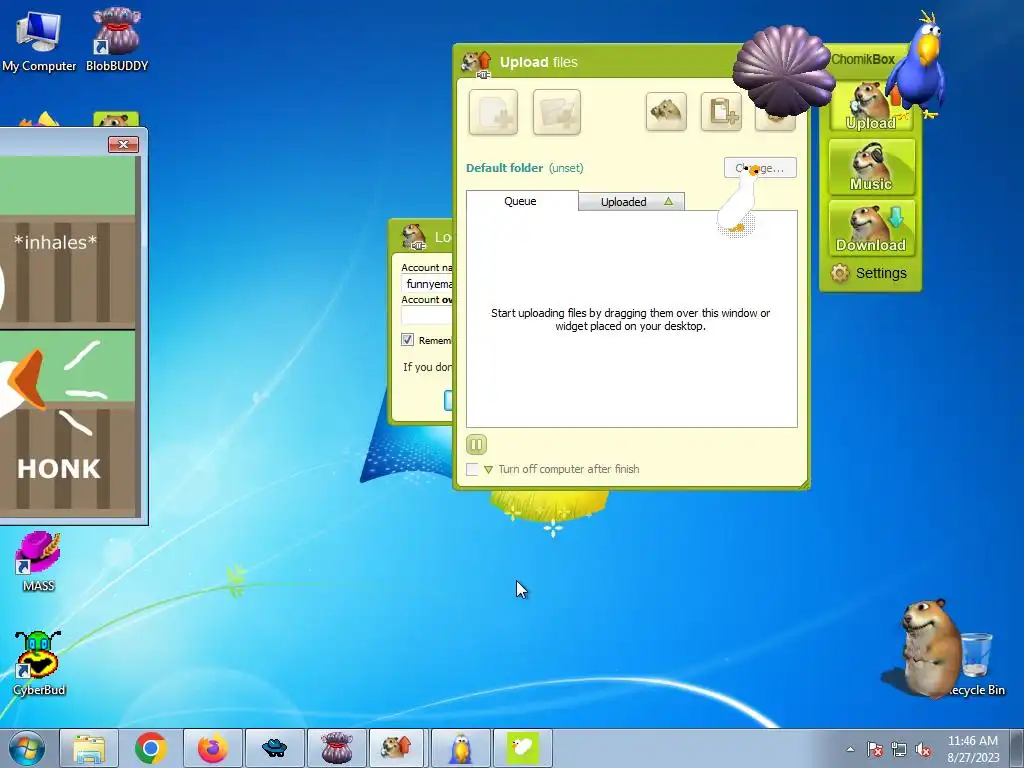The height and width of the screenshot is (768, 1024).
Task: Close the goose meme window
Action: pos(123,144)
